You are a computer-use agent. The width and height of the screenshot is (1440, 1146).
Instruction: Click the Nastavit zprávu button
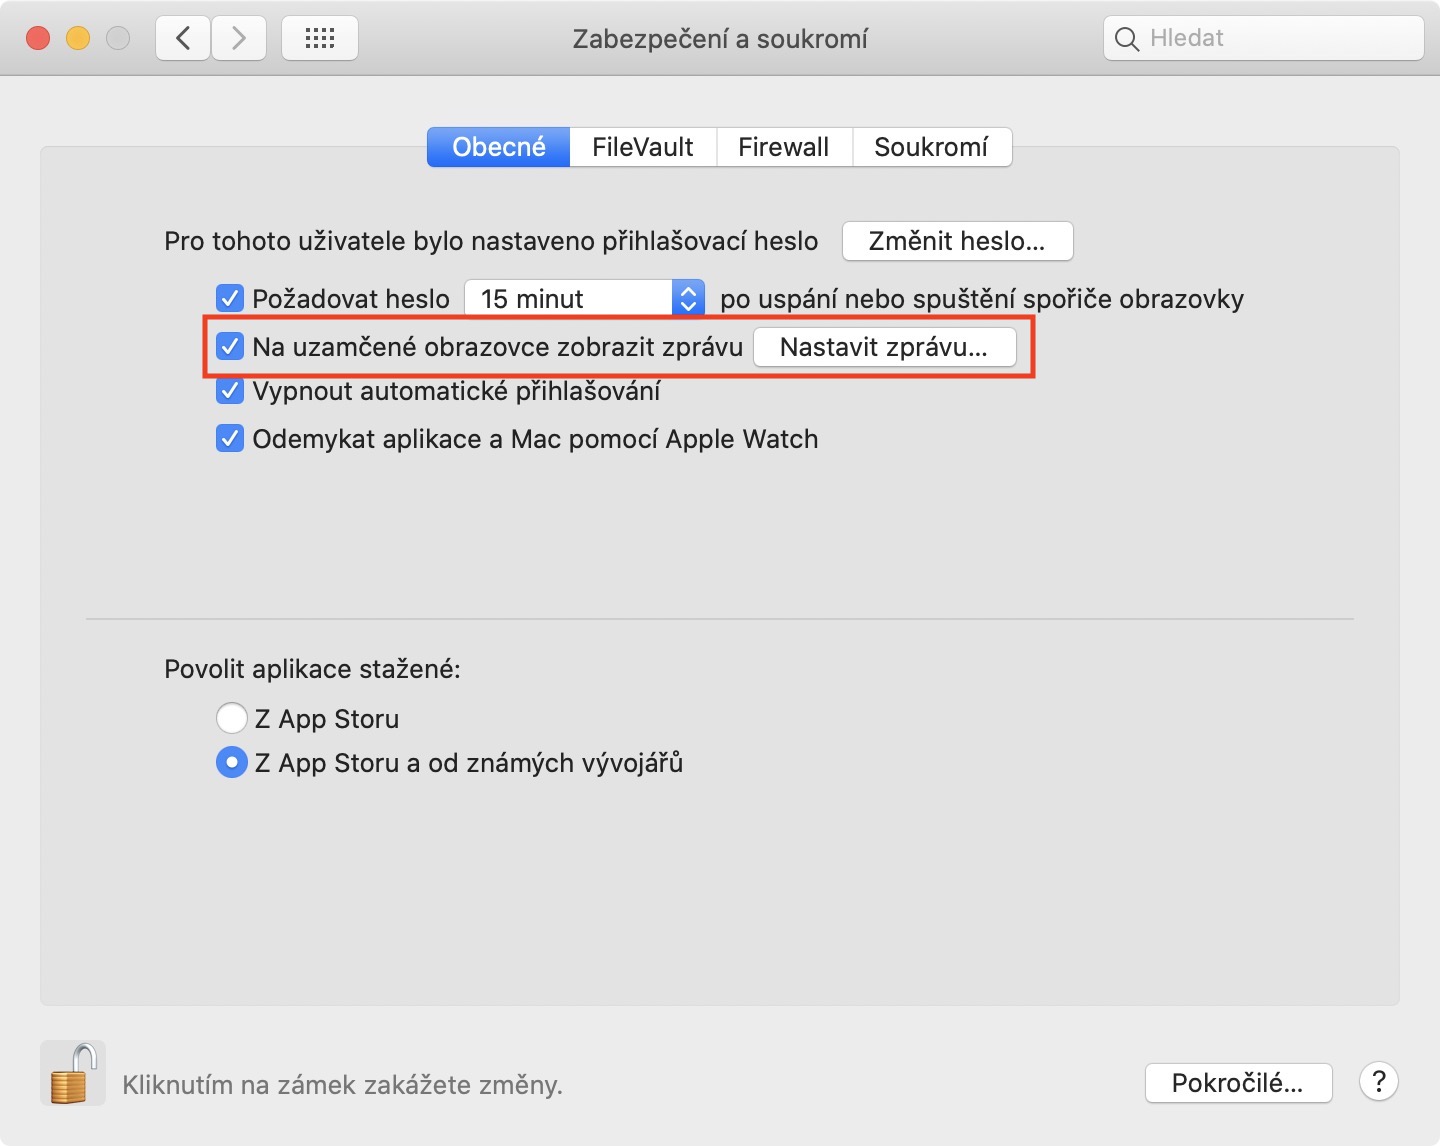point(884,347)
